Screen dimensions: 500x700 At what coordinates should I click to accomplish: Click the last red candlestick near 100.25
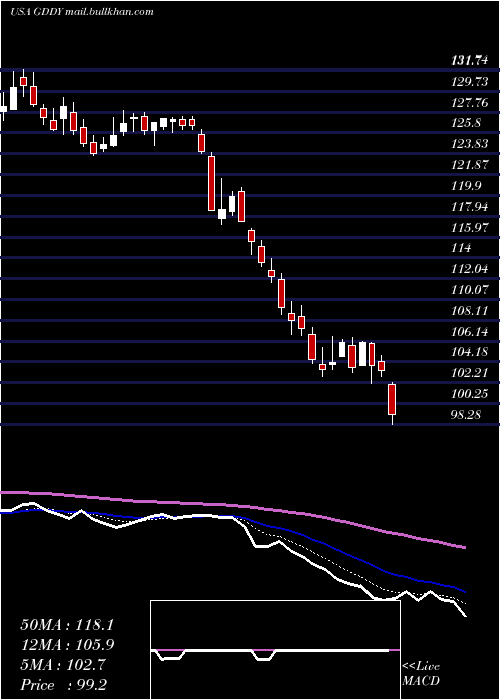[392, 399]
